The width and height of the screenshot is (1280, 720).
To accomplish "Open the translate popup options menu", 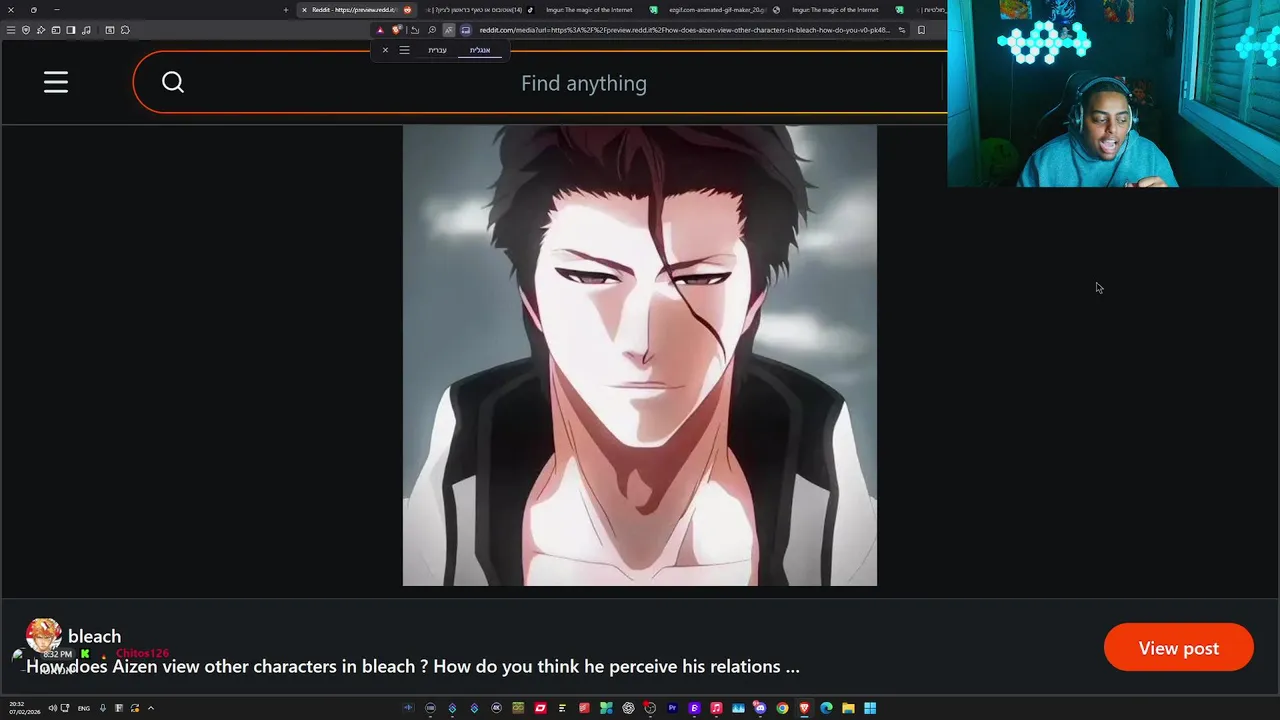I will click(x=404, y=50).
